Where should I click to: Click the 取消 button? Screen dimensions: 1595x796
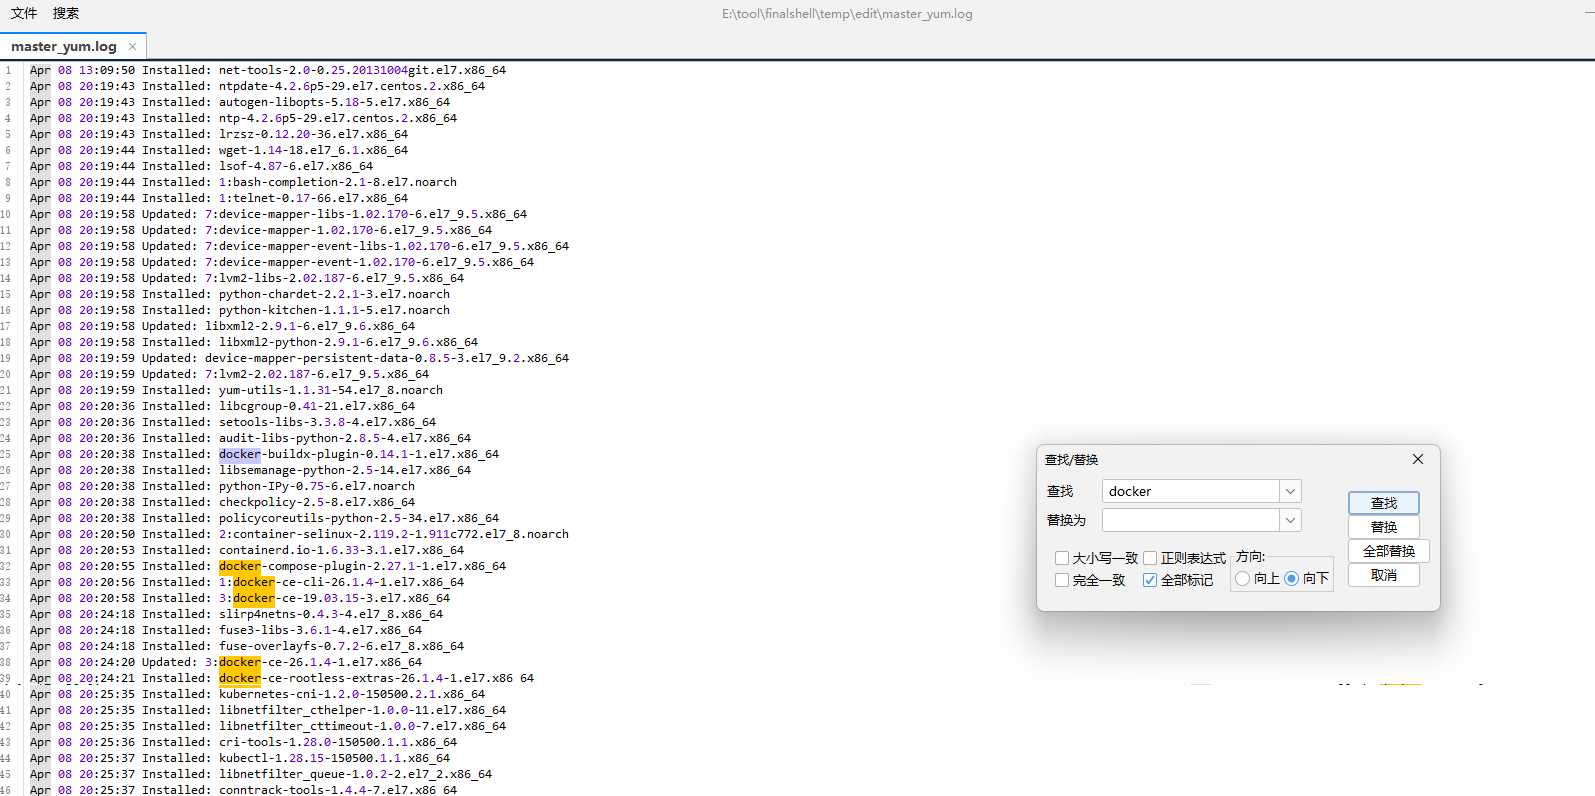click(1384, 575)
